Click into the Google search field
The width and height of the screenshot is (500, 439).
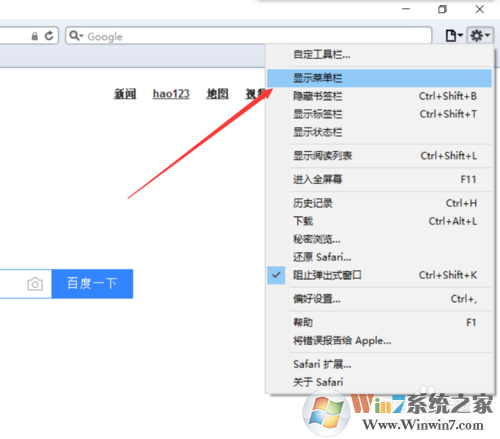tap(249, 35)
